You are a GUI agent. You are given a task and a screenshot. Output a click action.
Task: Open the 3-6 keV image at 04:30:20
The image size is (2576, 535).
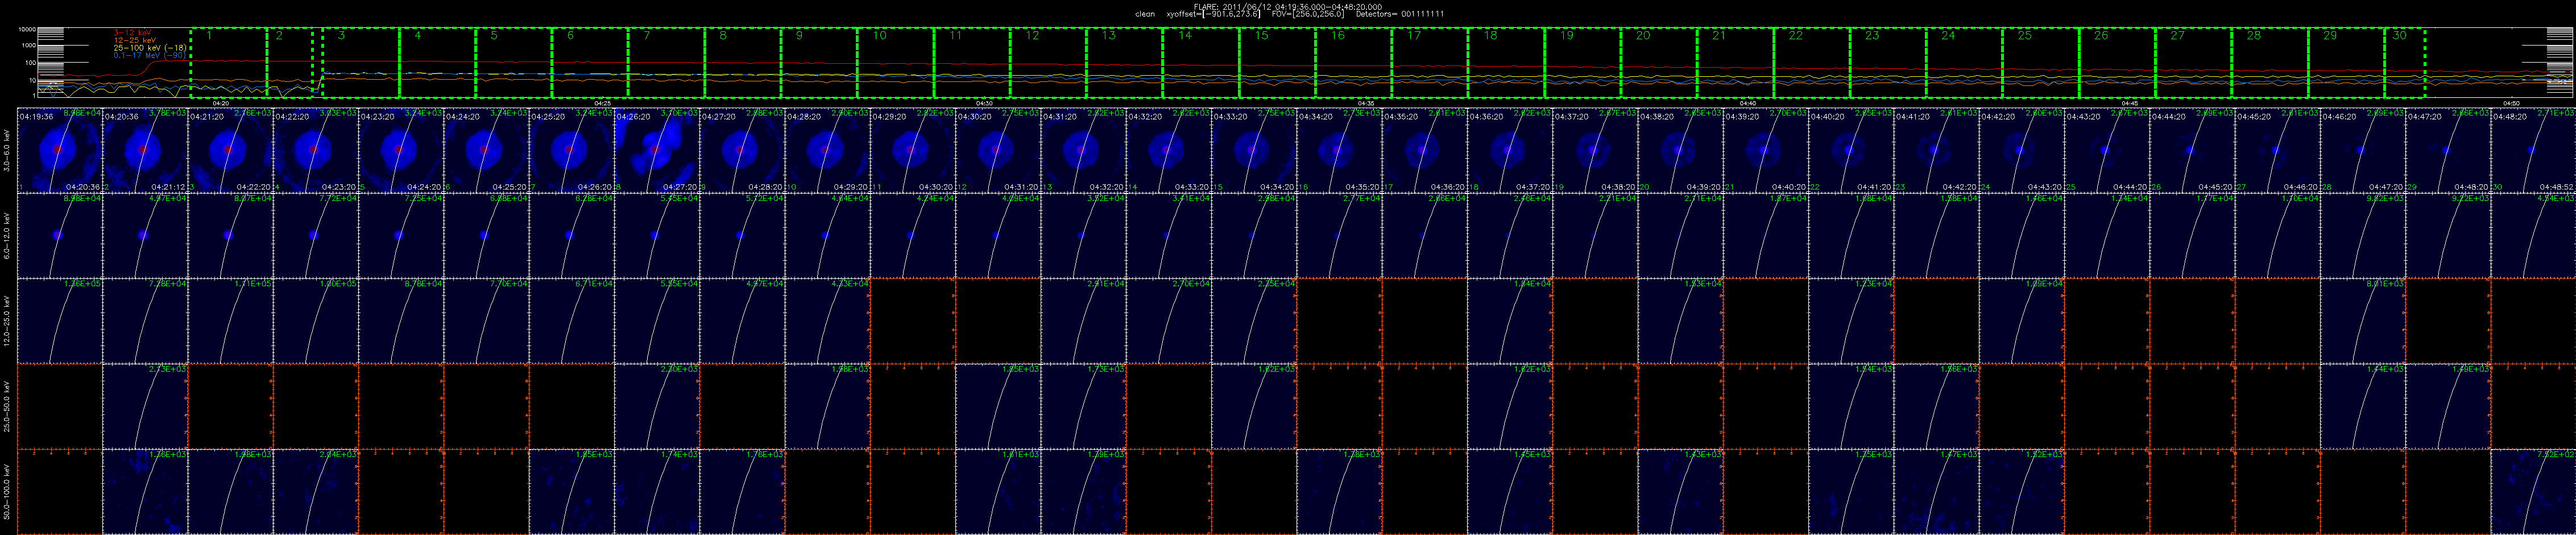coord(997,150)
